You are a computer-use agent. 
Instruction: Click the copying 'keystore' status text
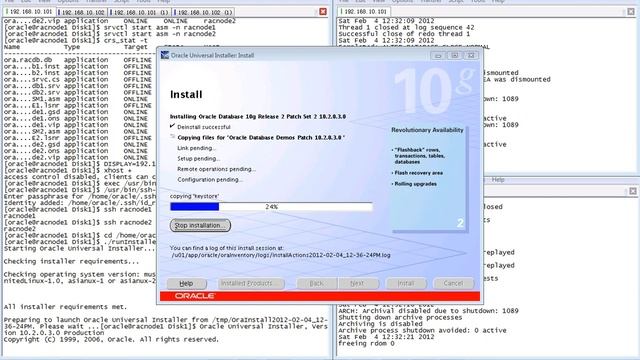pos(194,196)
